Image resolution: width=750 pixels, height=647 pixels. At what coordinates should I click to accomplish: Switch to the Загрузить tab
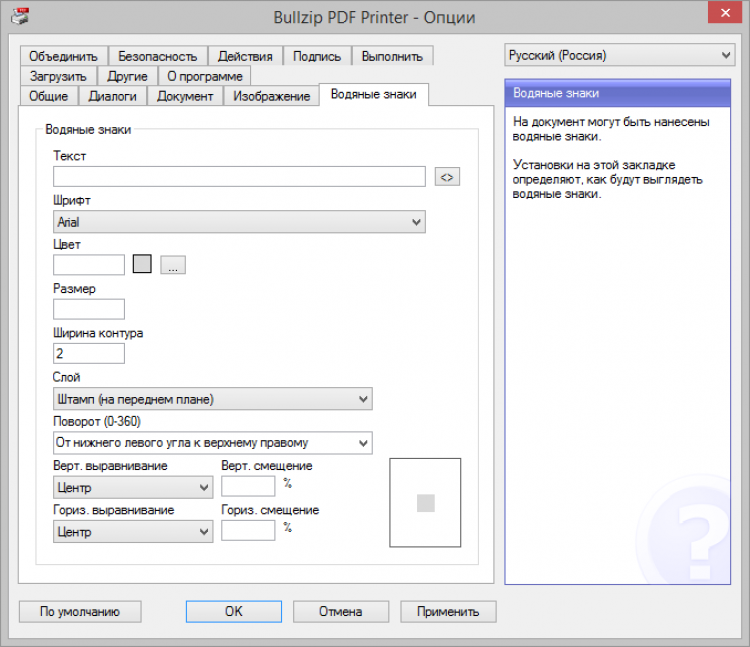click(58, 76)
